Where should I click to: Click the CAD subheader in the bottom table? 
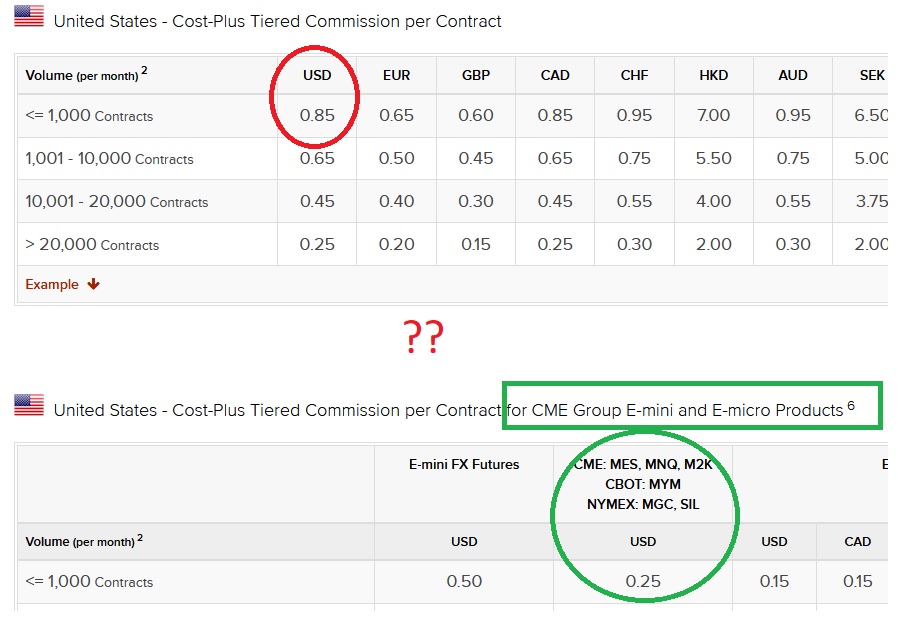(x=857, y=541)
